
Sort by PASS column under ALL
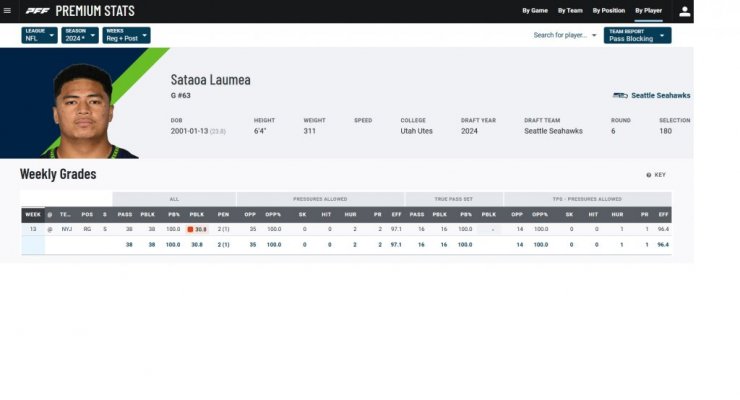(125, 215)
